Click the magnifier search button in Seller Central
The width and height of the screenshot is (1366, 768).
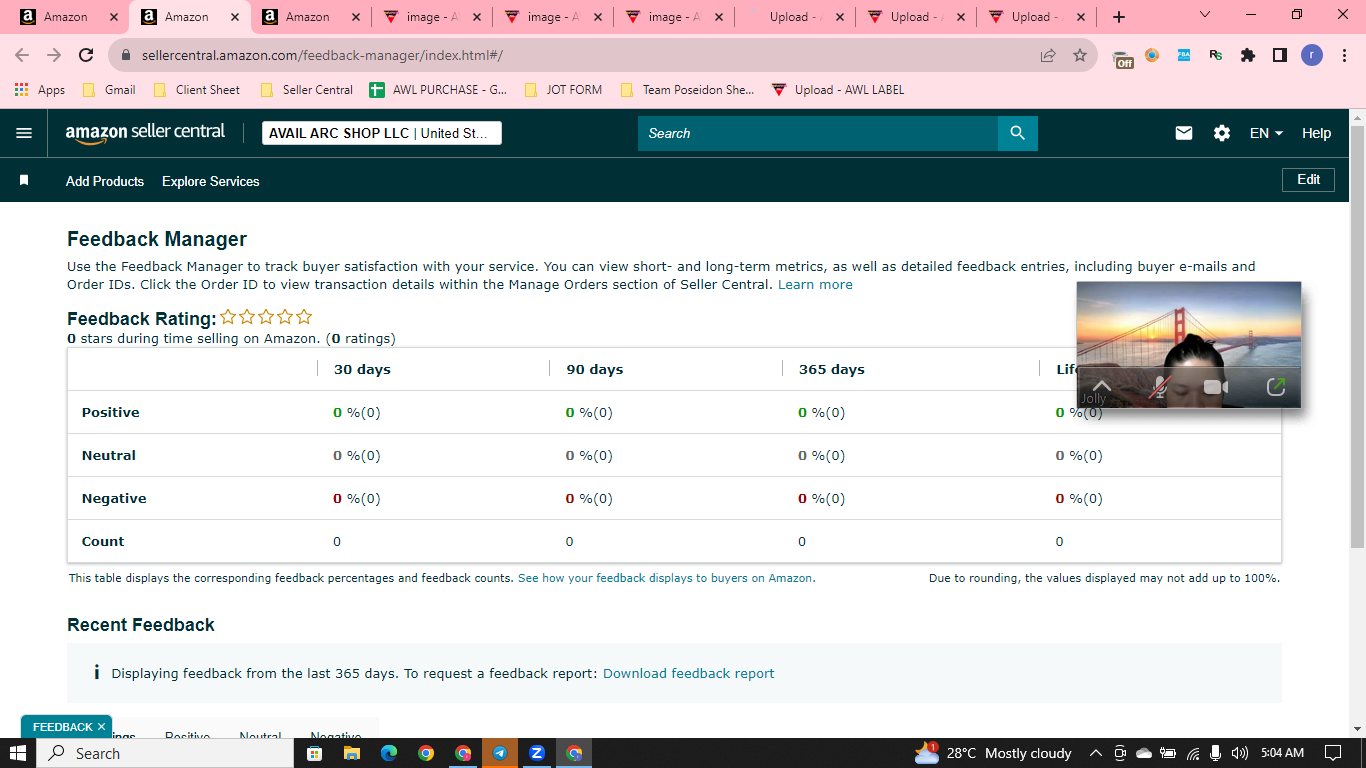(1018, 133)
